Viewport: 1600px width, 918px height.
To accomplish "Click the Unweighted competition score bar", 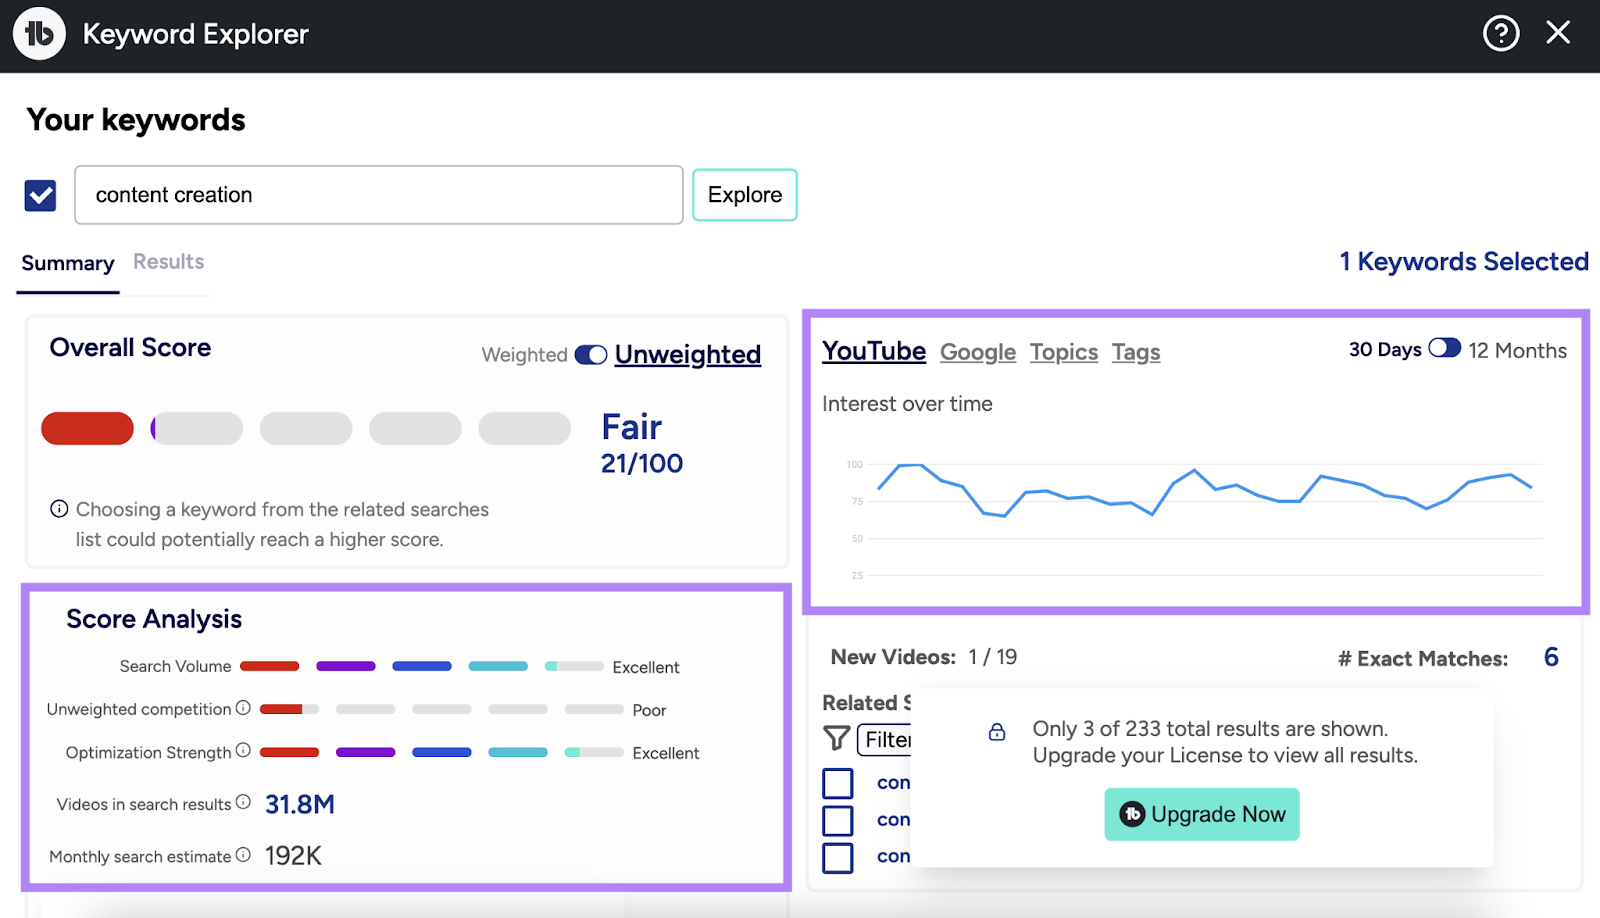I will [441, 709].
